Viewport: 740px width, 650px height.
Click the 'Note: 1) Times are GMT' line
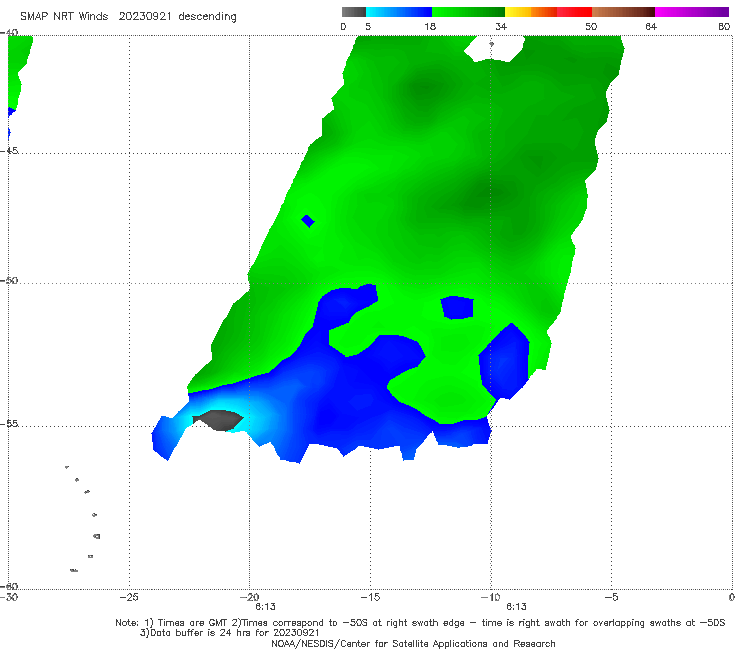[420, 623]
